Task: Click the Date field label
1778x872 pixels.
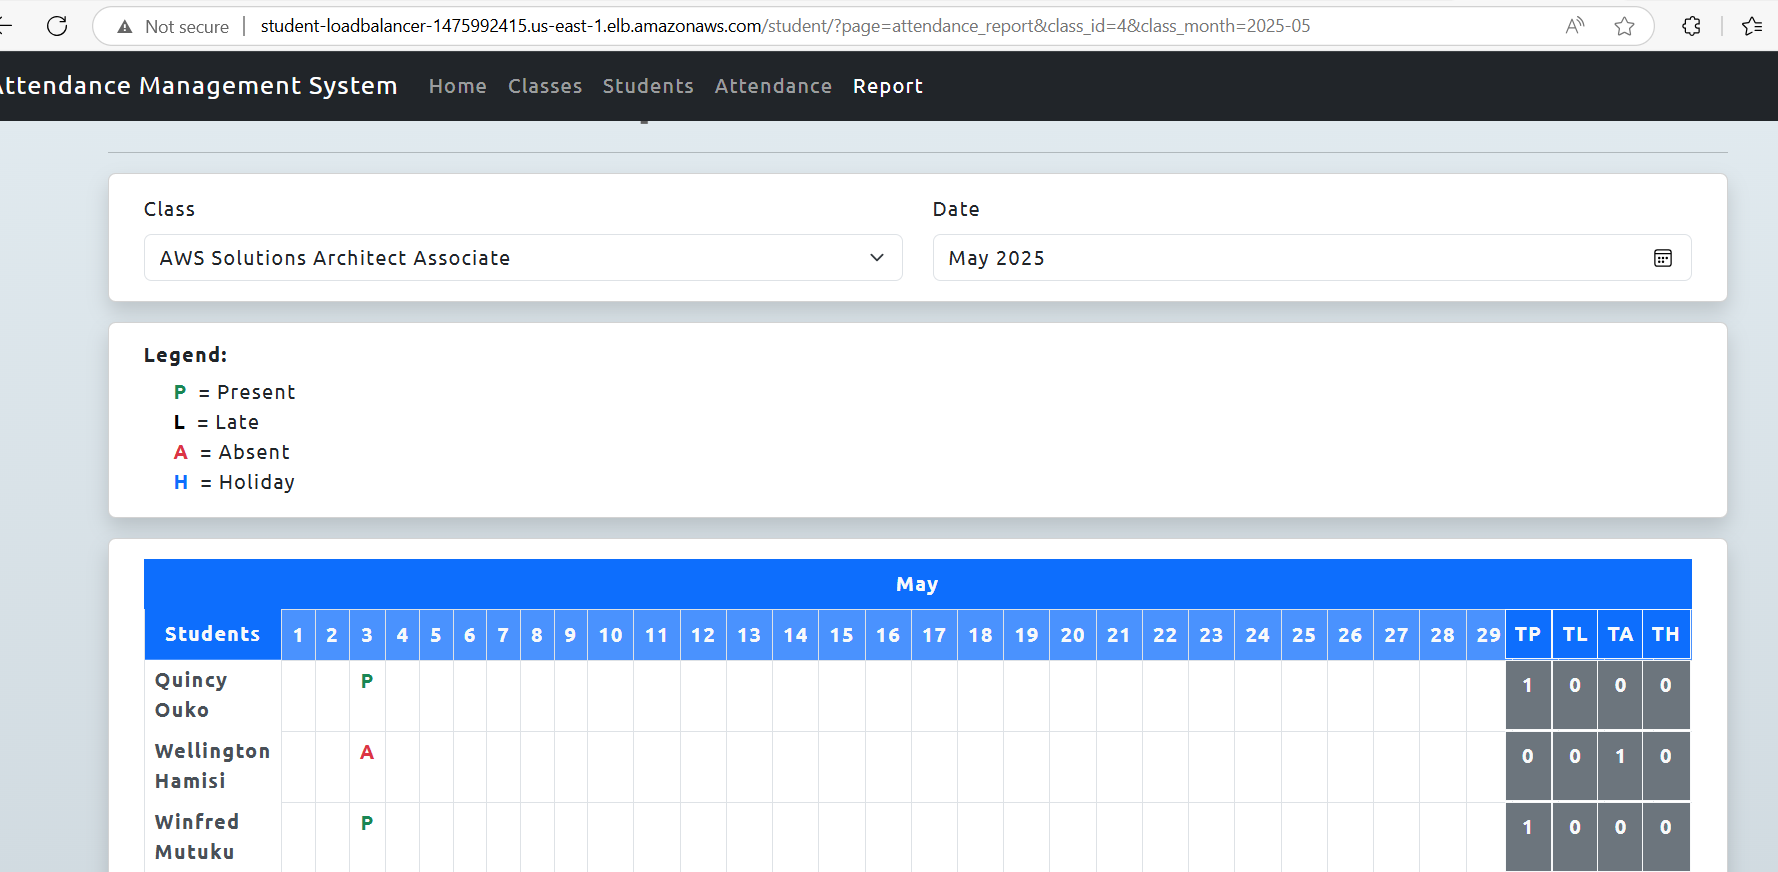Action: coord(956,209)
